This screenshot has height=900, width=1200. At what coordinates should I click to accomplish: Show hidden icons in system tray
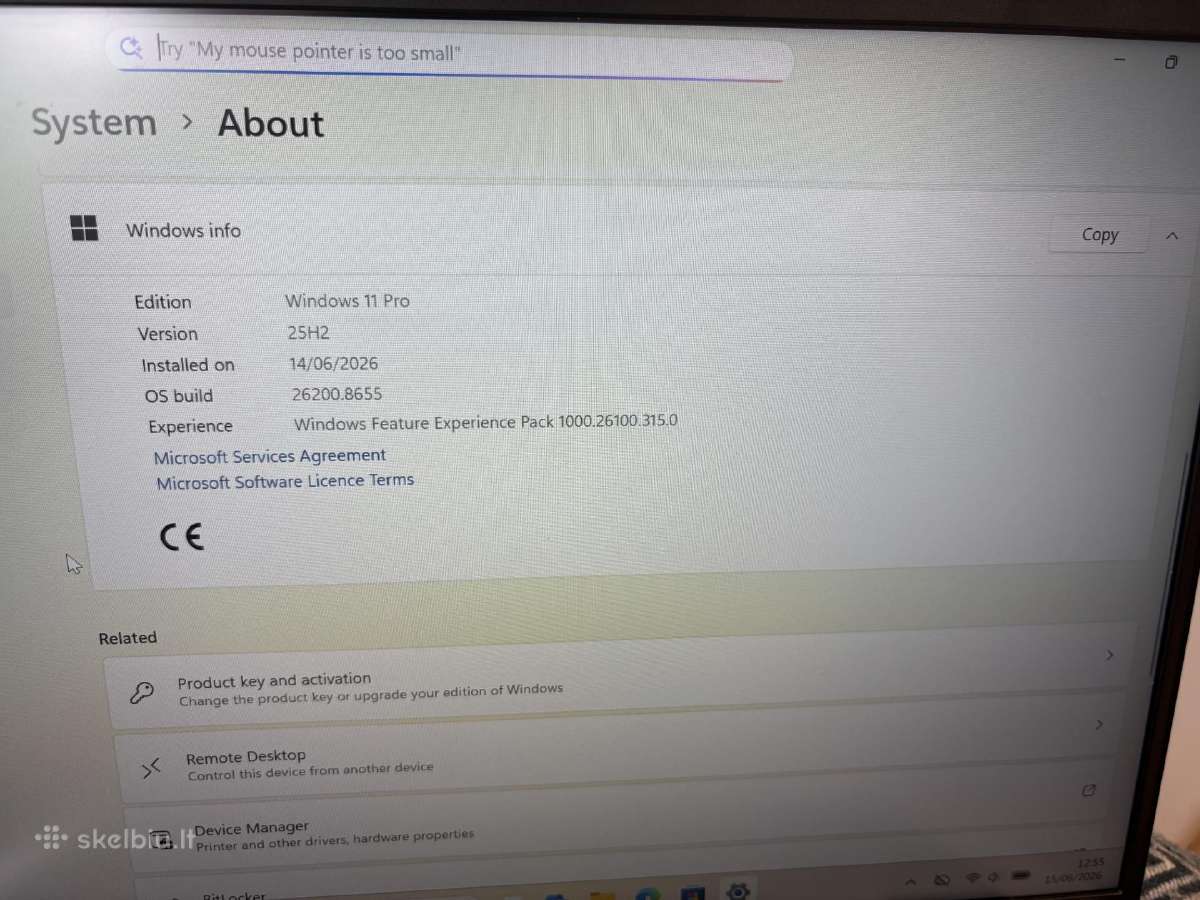click(x=910, y=881)
